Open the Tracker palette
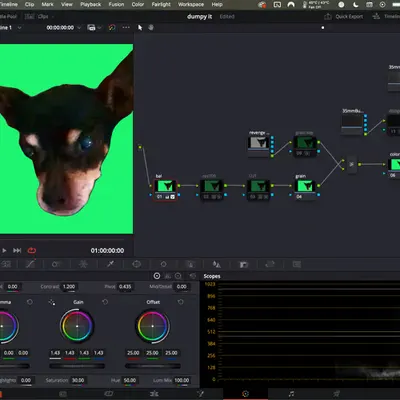The image size is (400, 400). click(x=163, y=264)
